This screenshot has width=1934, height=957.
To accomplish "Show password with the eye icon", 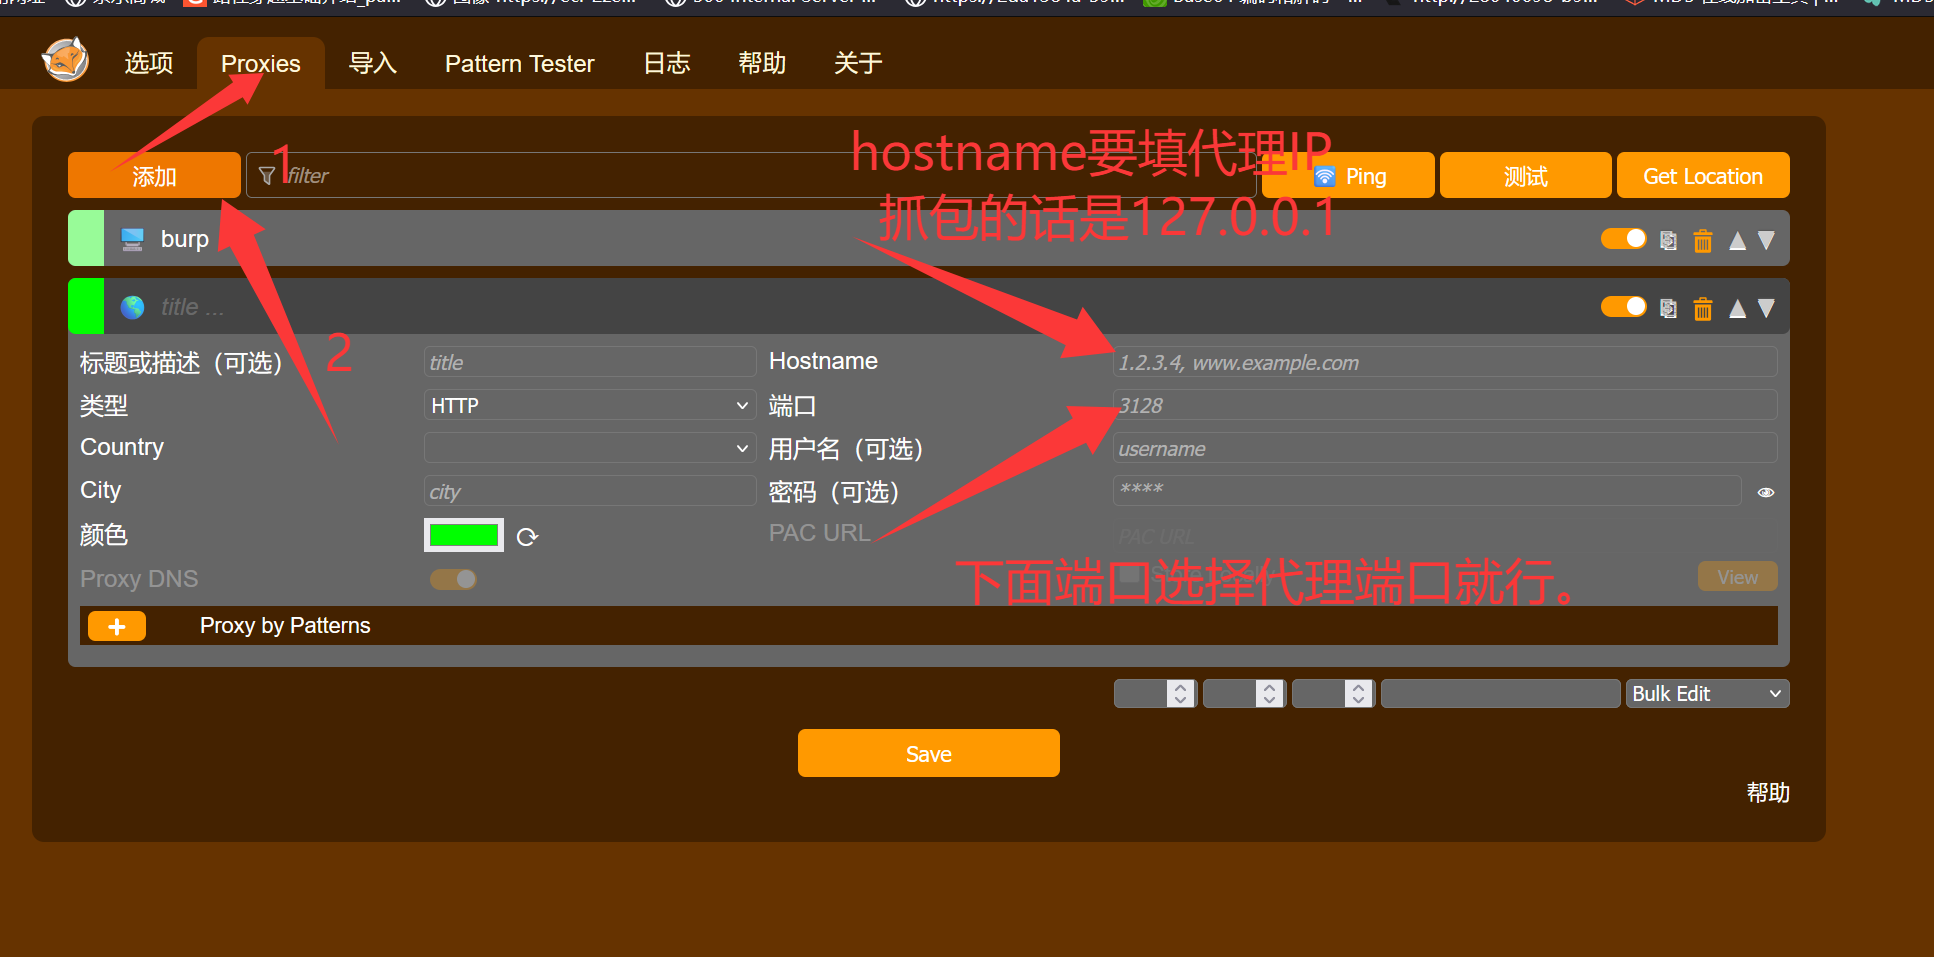I will click(x=1766, y=492).
